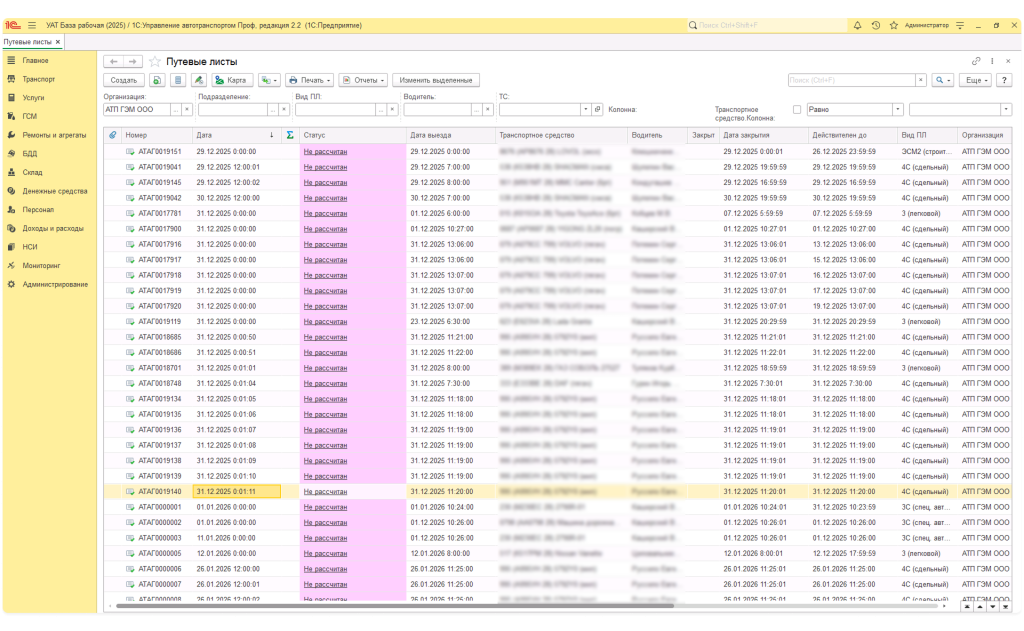The image size is (1024, 631).
Task: Click the Карта map button
Action: point(230,80)
